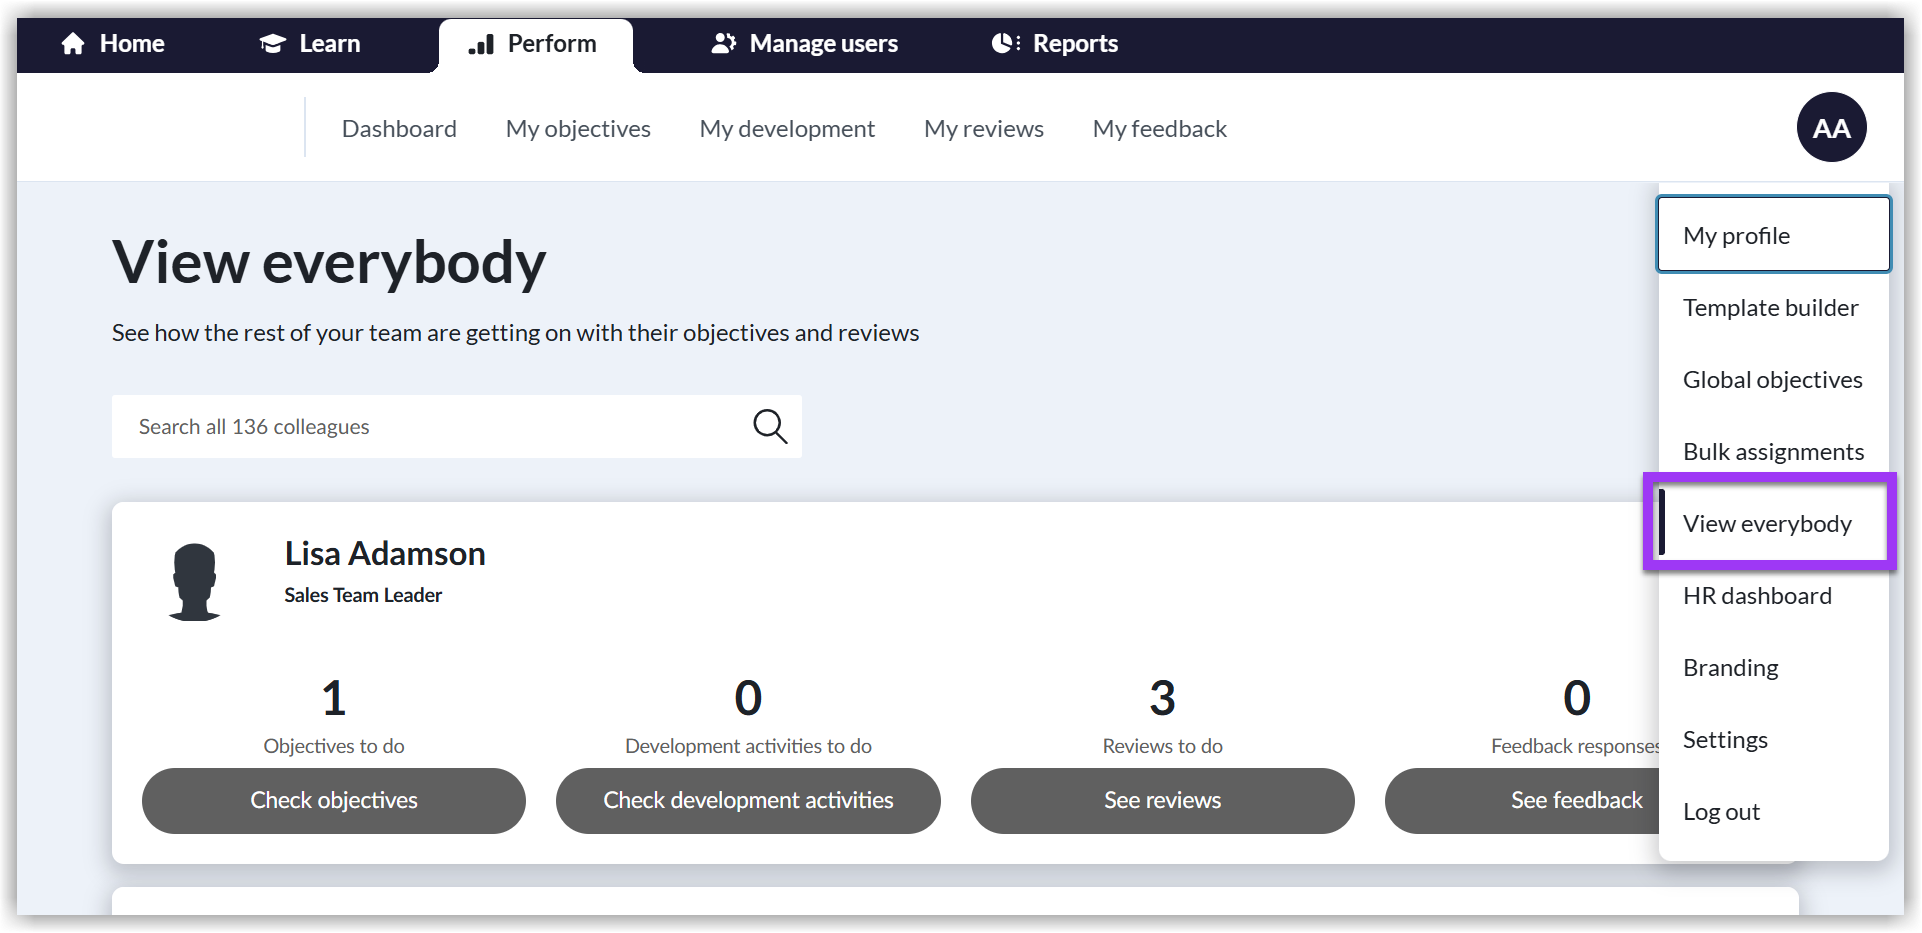Click the search magnifying glass icon

[x=769, y=426]
